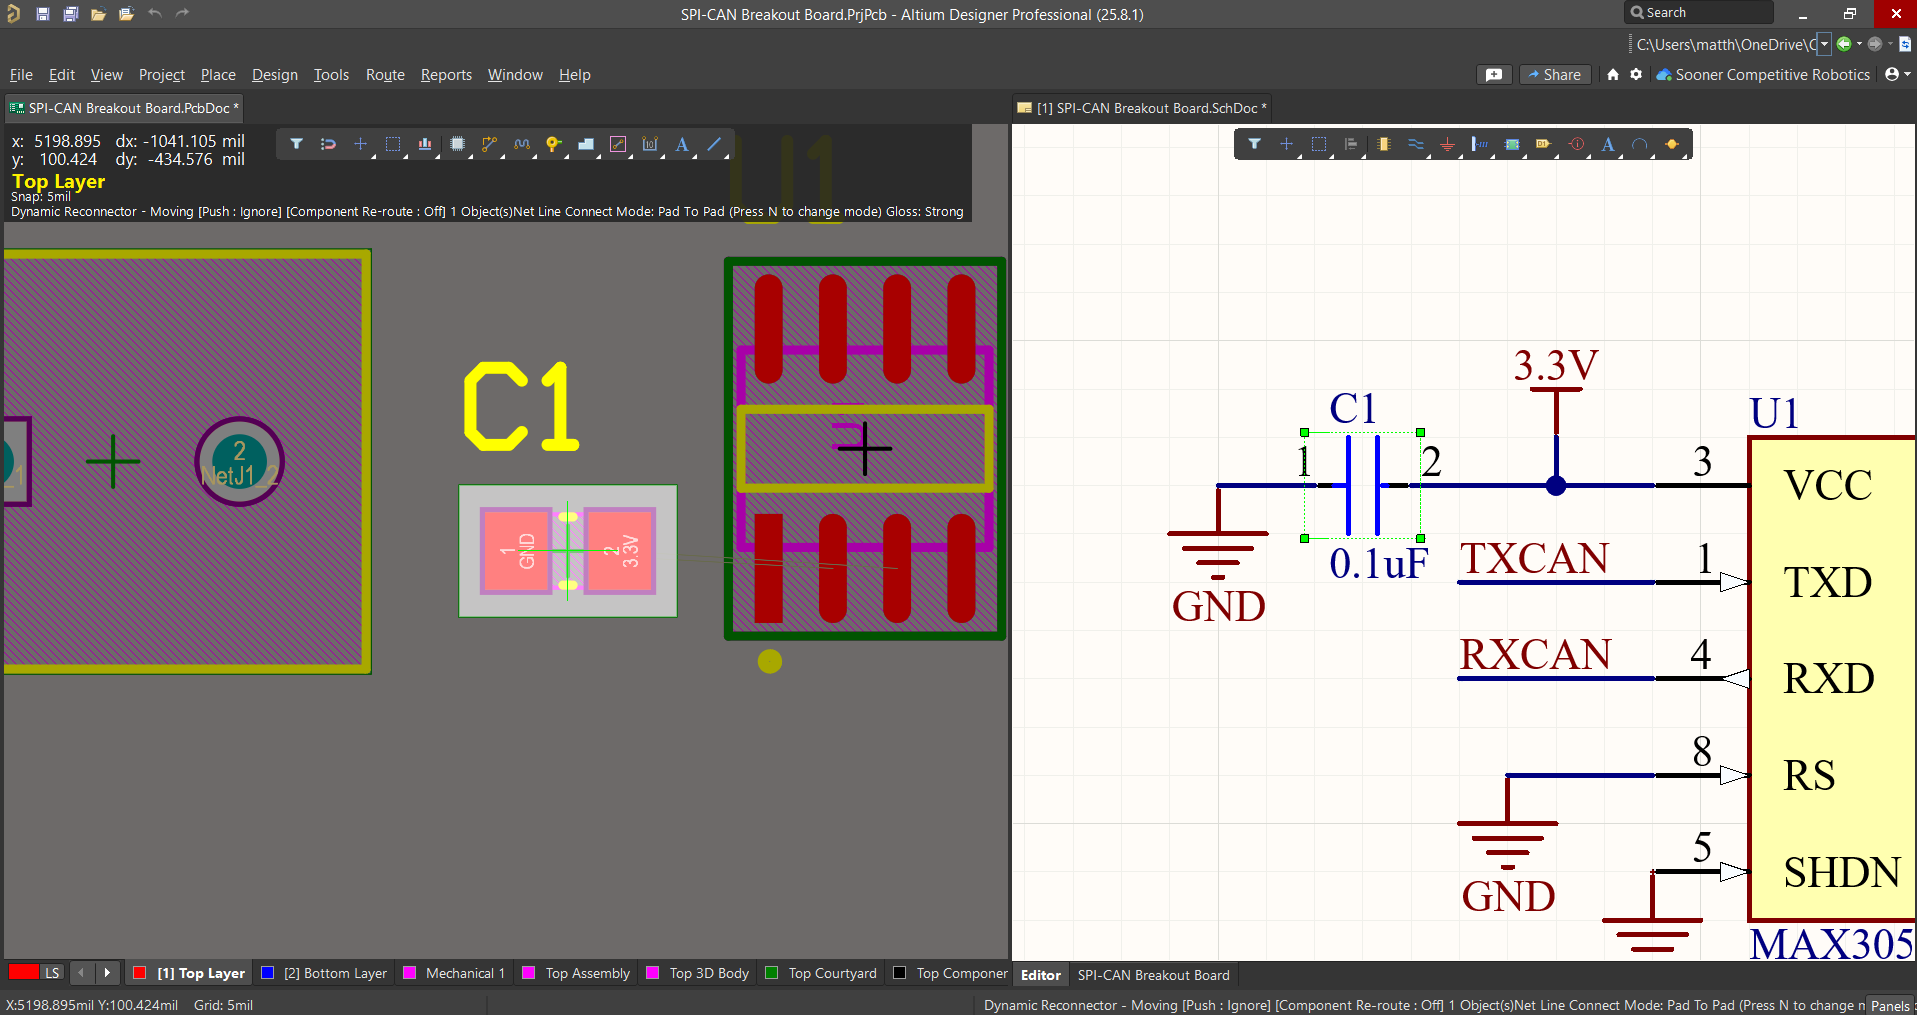
Task: Click the Save All icon
Action: click(x=71, y=14)
